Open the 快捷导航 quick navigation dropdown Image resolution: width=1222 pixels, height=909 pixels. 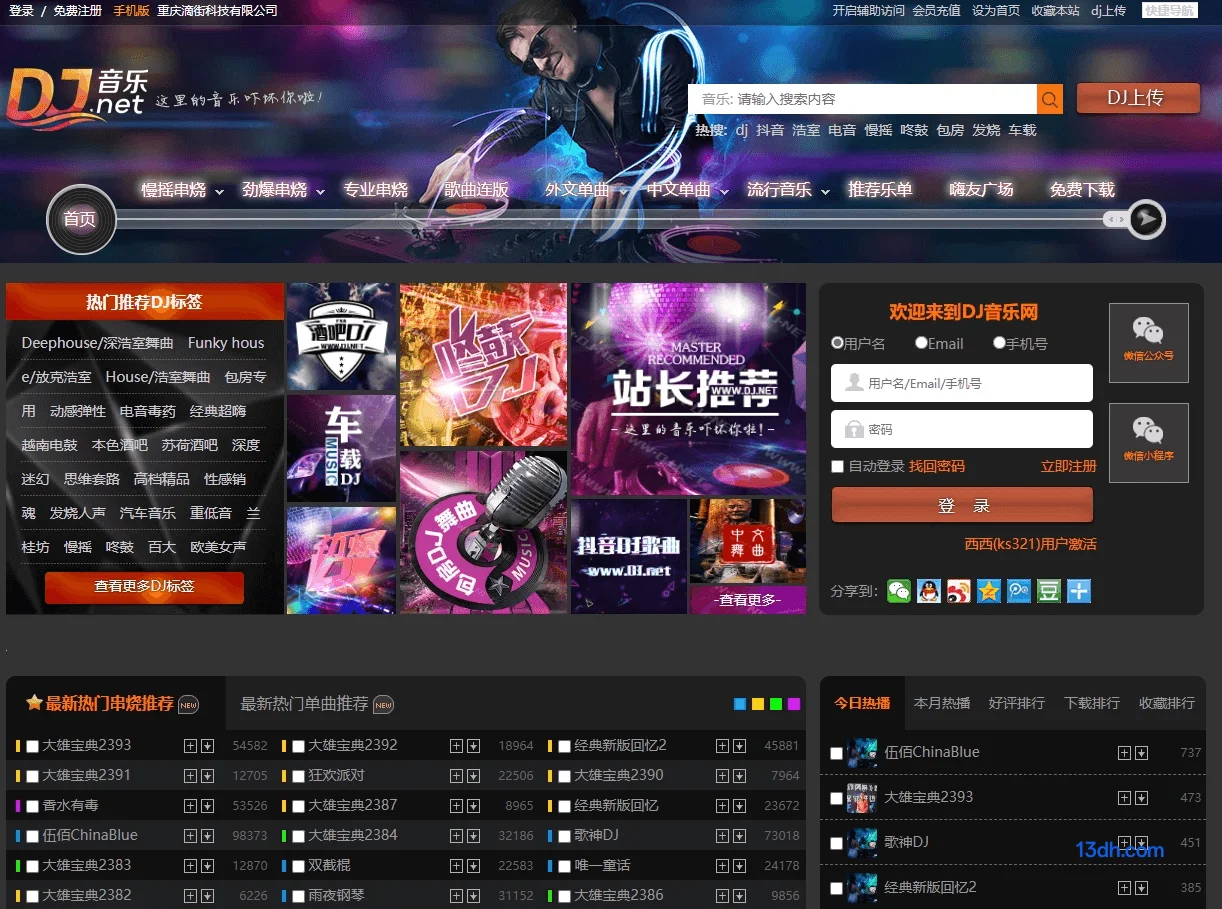click(x=1170, y=10)
